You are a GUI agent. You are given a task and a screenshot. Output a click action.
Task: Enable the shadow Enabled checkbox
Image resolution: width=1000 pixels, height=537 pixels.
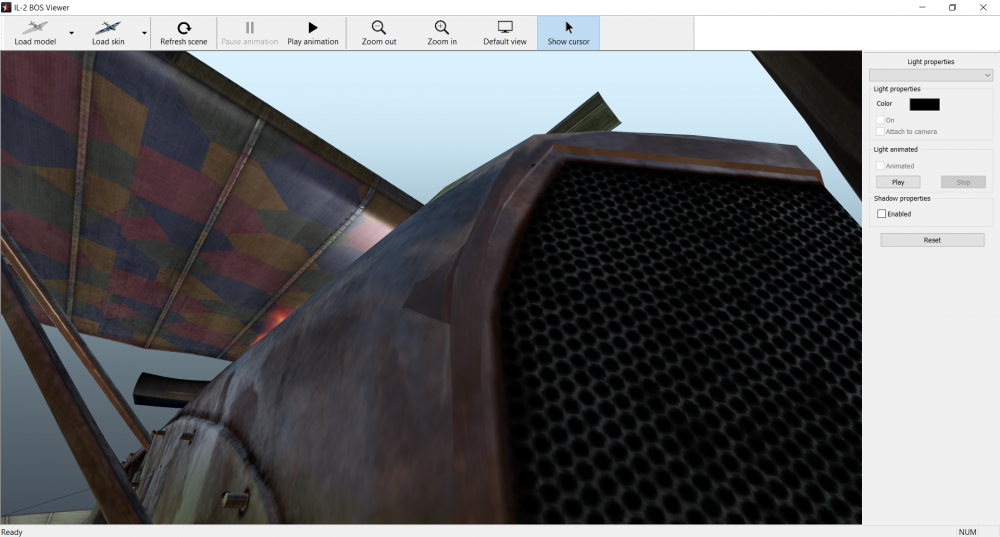(x=881, y=214)
